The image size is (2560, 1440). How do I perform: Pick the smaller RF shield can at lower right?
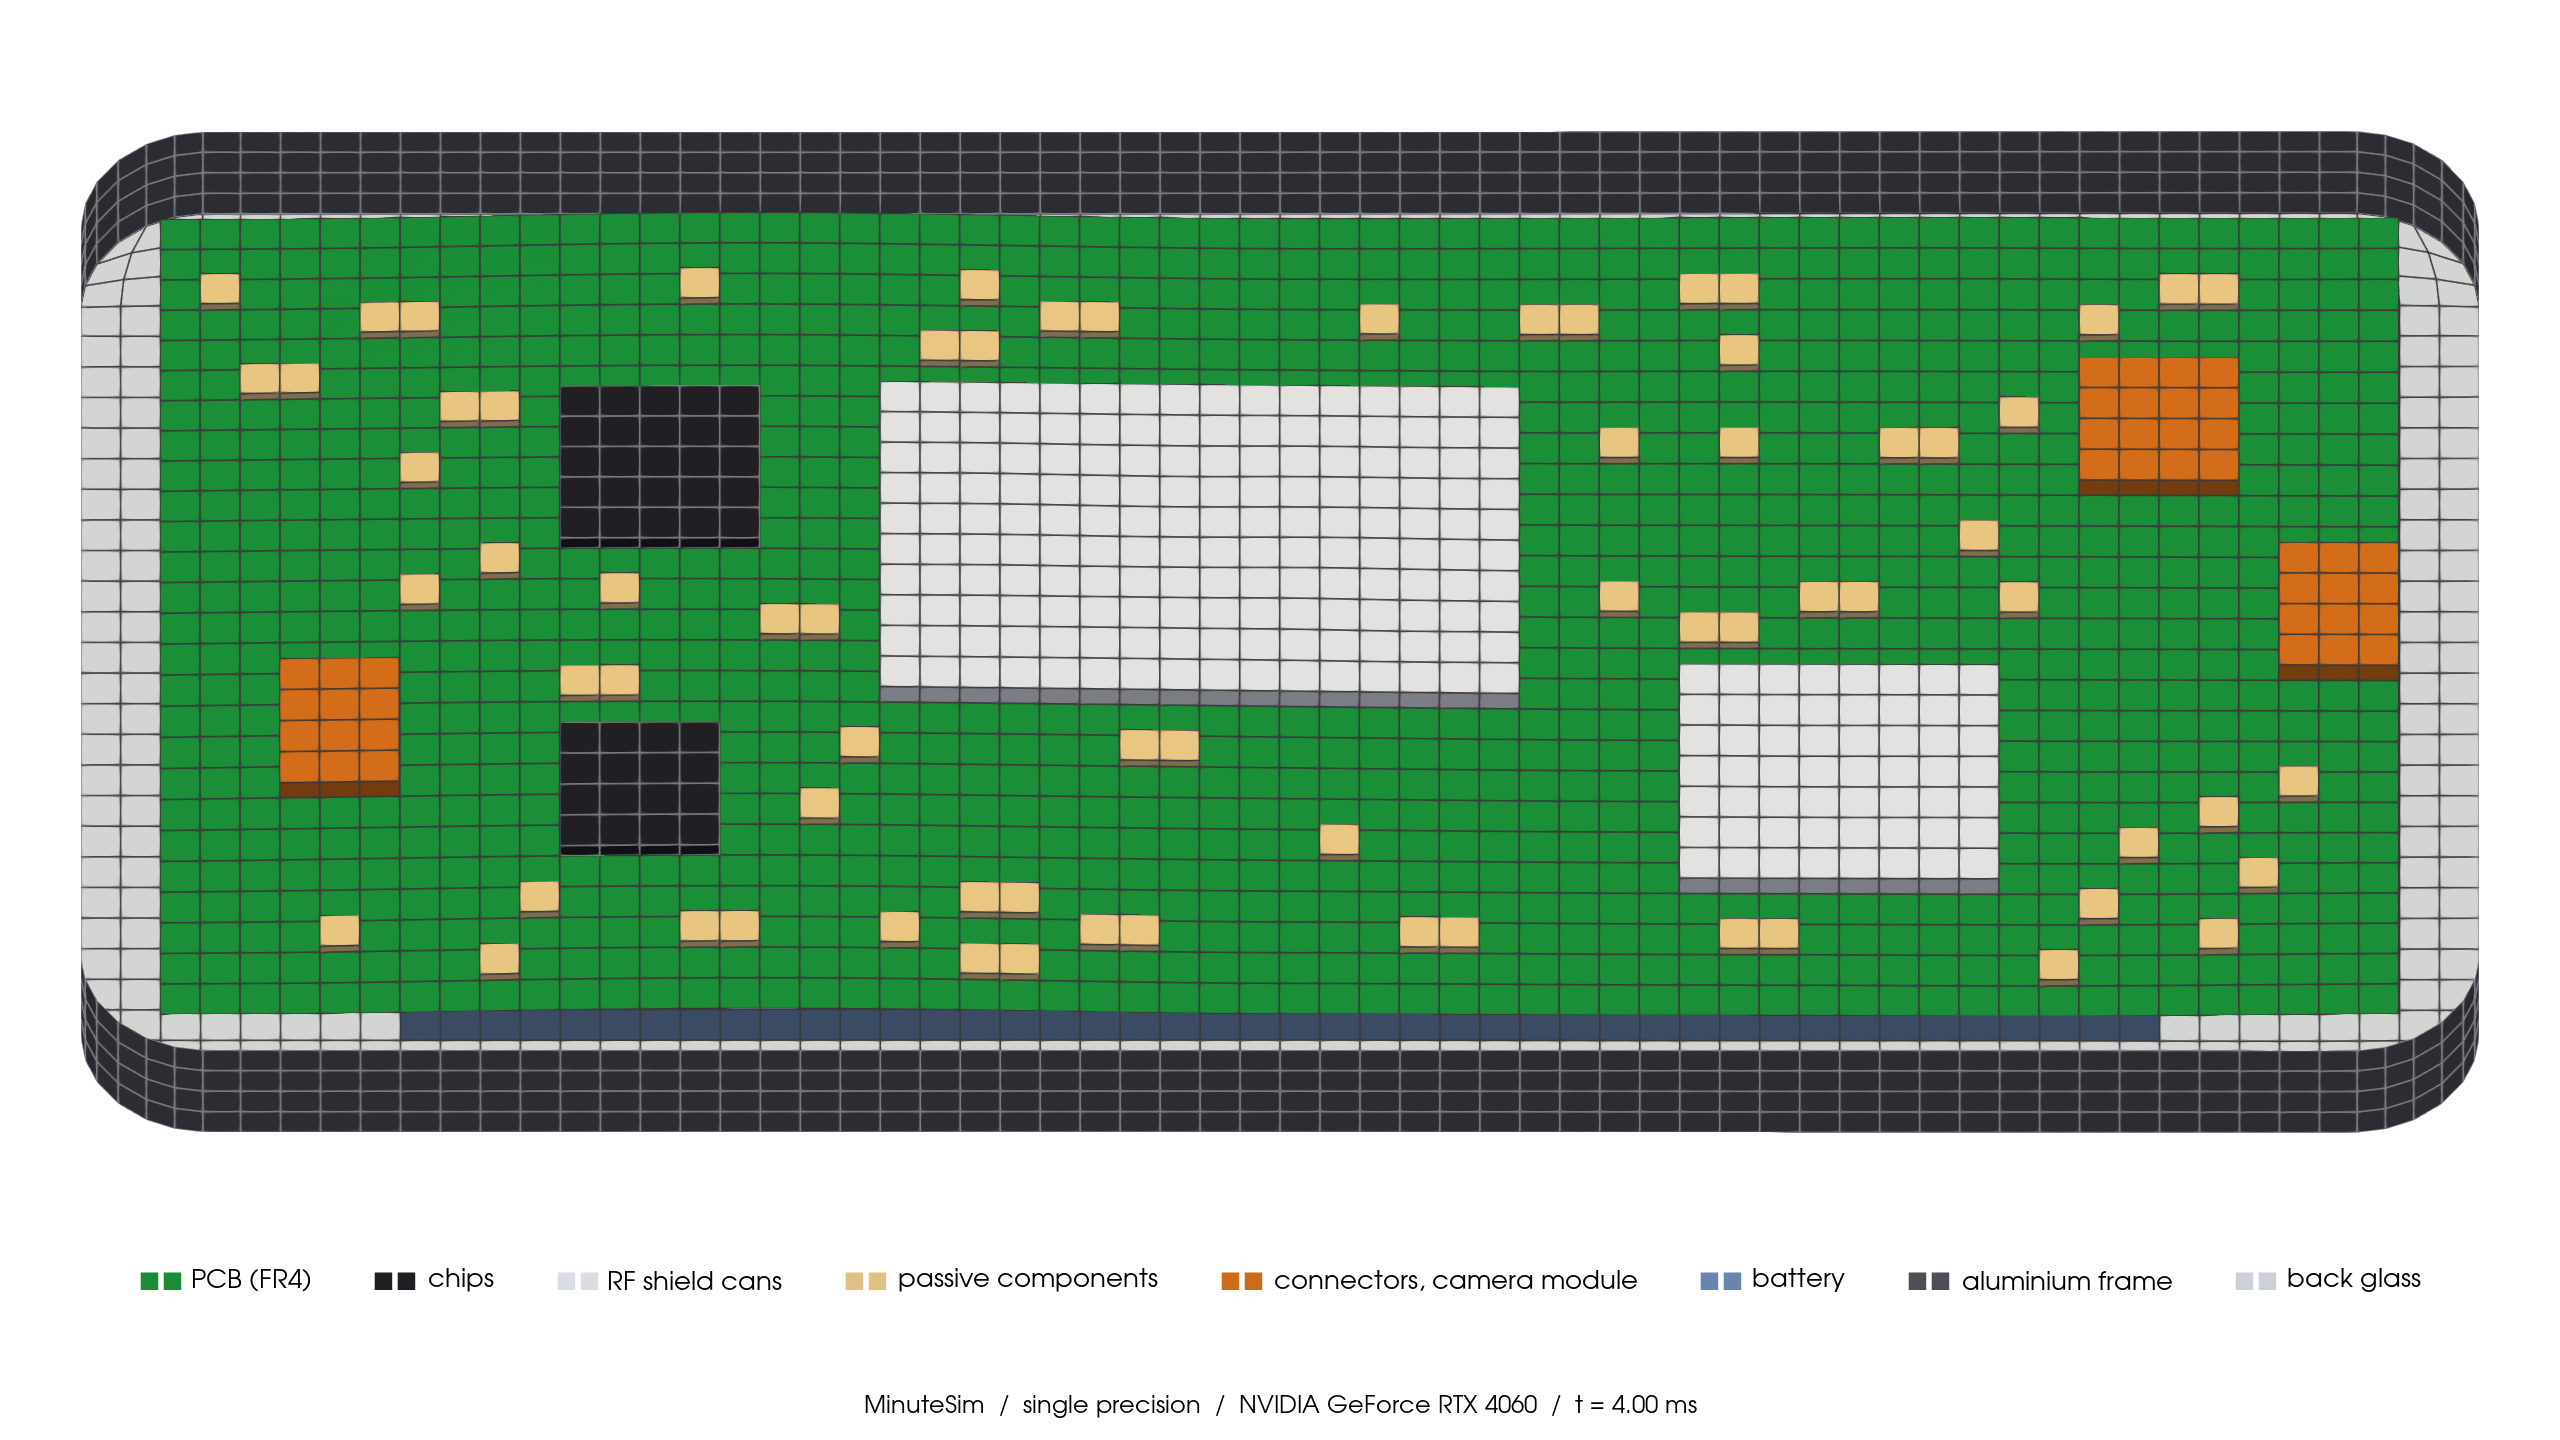click(1839, 778)
